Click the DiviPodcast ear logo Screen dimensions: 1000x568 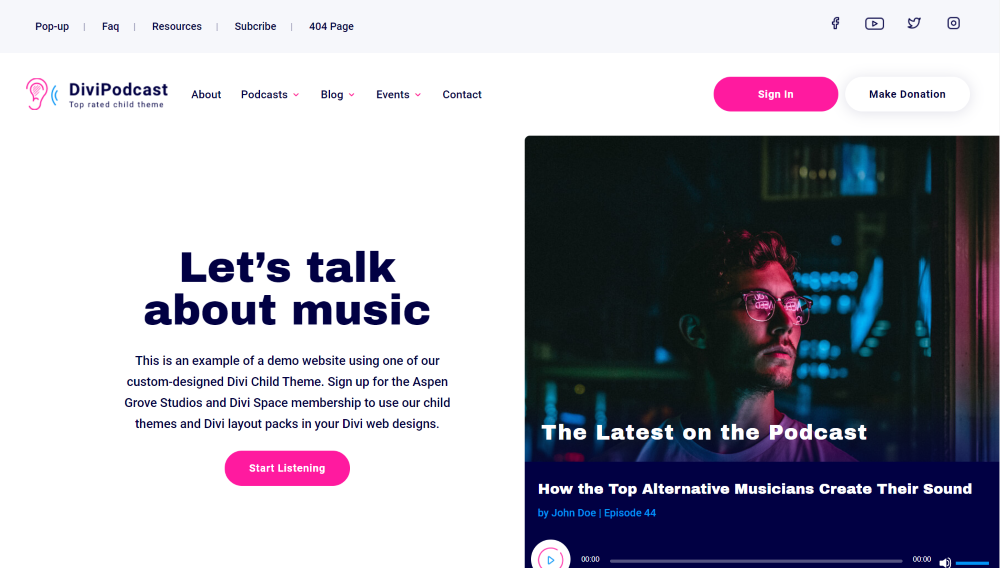(41, 94)
